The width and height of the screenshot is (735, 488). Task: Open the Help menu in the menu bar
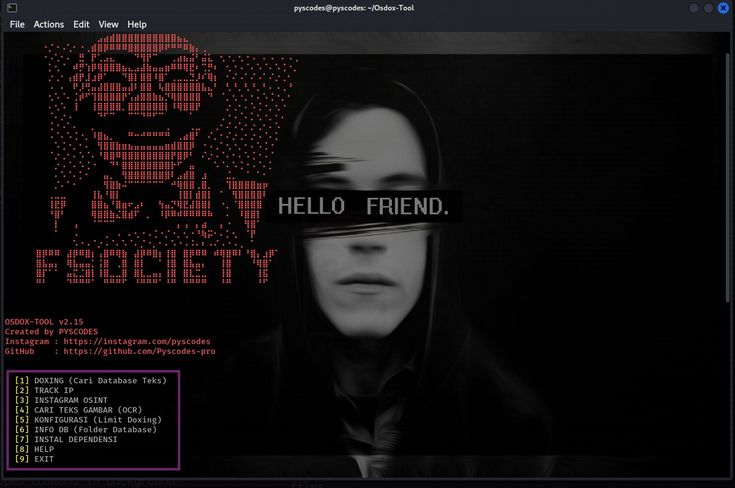pyautogui.click(x=137, y=24)
